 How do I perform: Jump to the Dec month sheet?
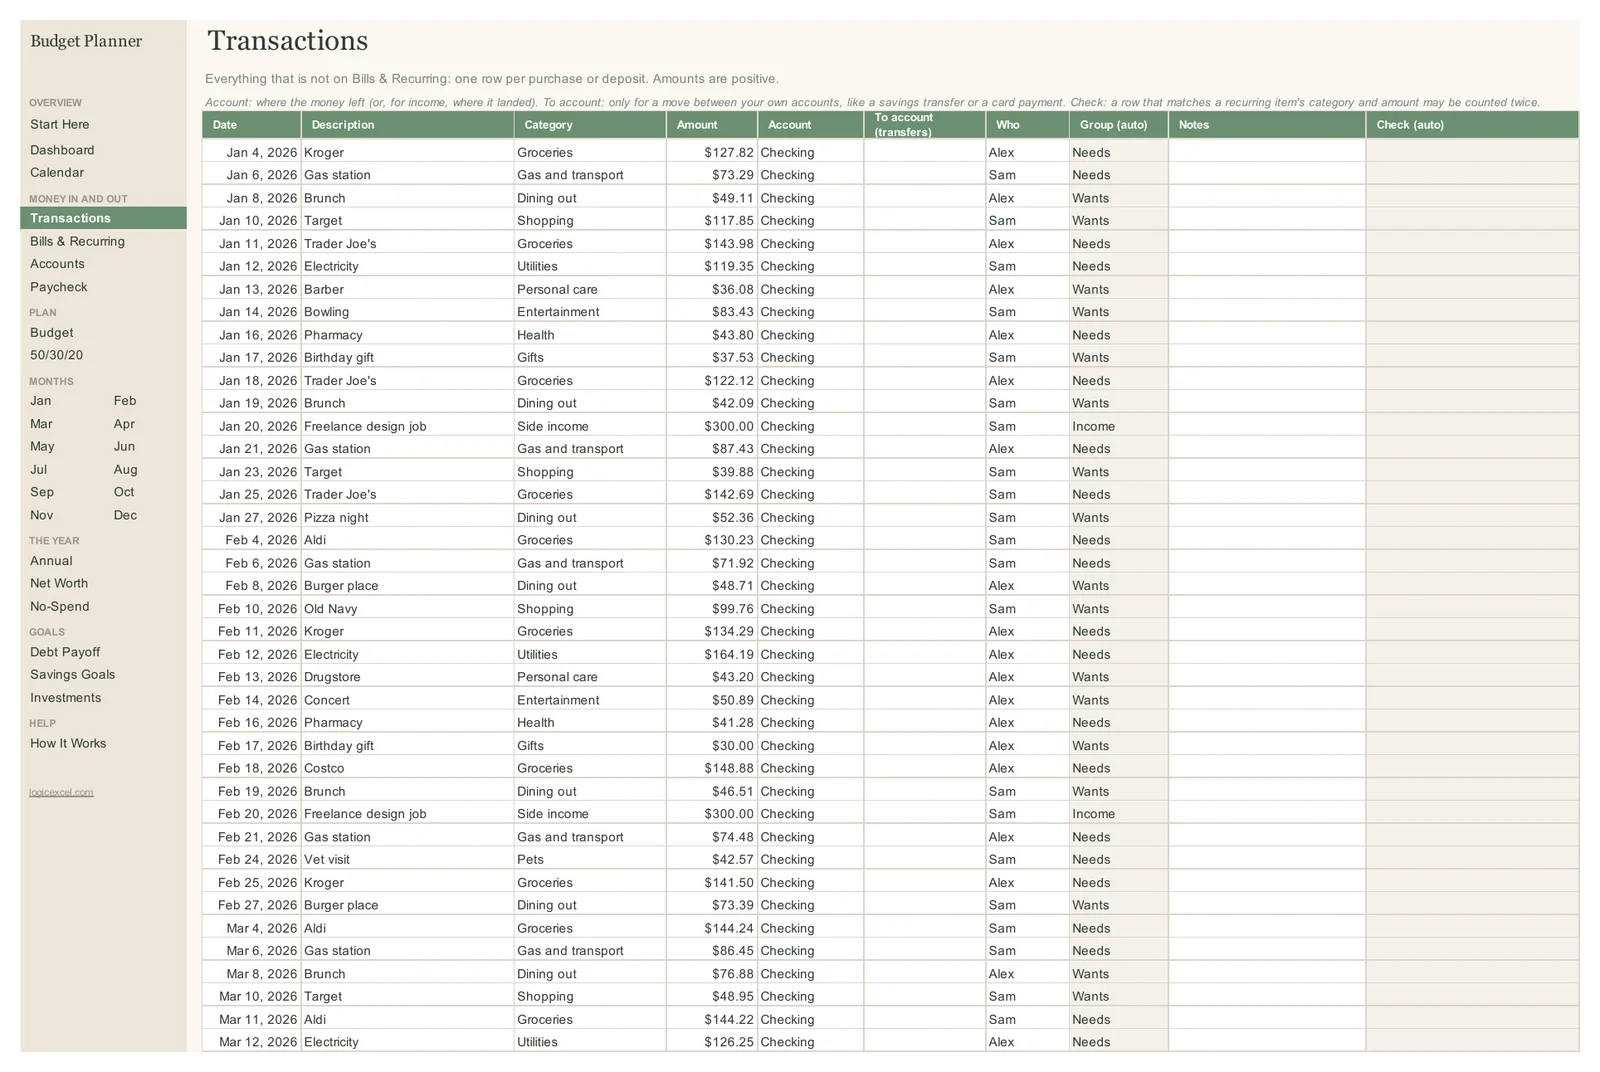pos(125,515)
